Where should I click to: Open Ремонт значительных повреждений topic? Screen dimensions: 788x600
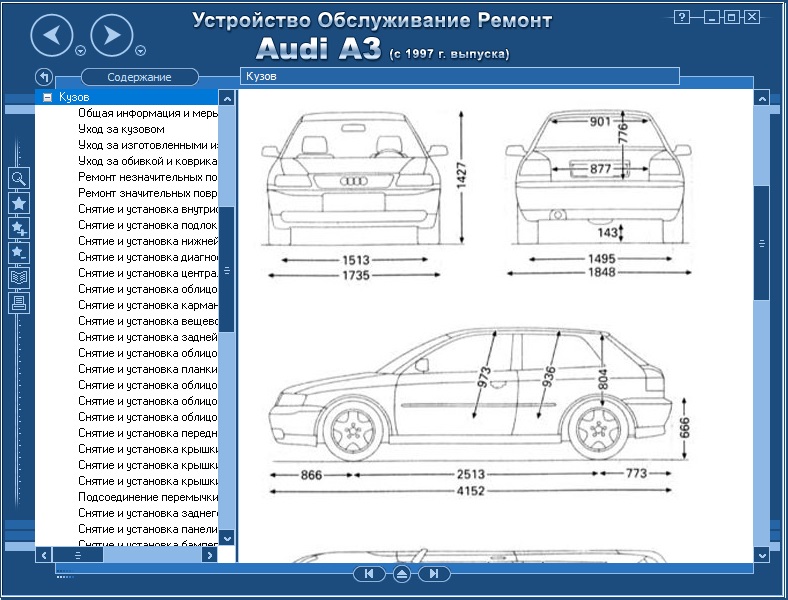click(148, 193)
